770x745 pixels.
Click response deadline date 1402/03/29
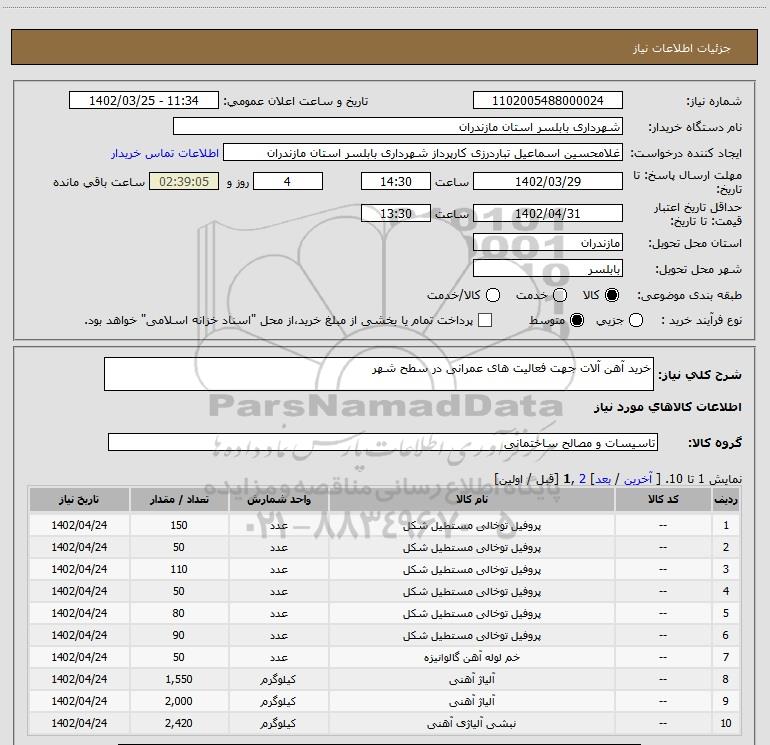pyautogui.click(x=548, y=181)
